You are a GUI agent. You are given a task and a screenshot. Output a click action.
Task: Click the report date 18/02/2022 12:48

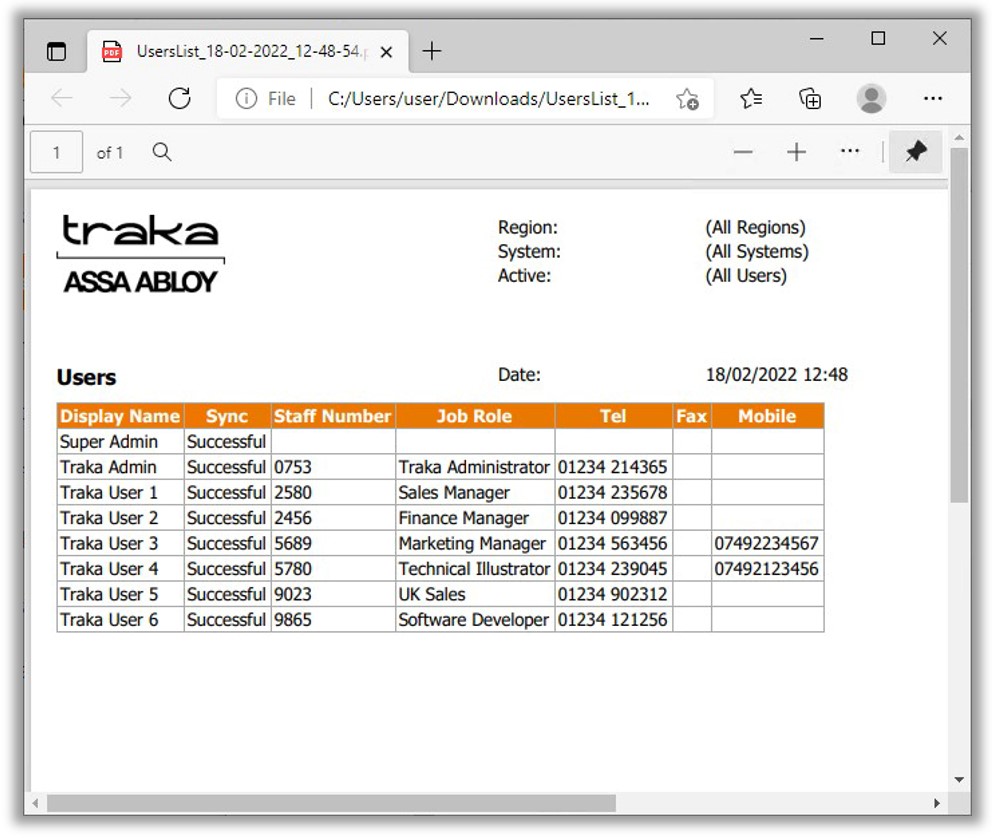tap(777, 375)
